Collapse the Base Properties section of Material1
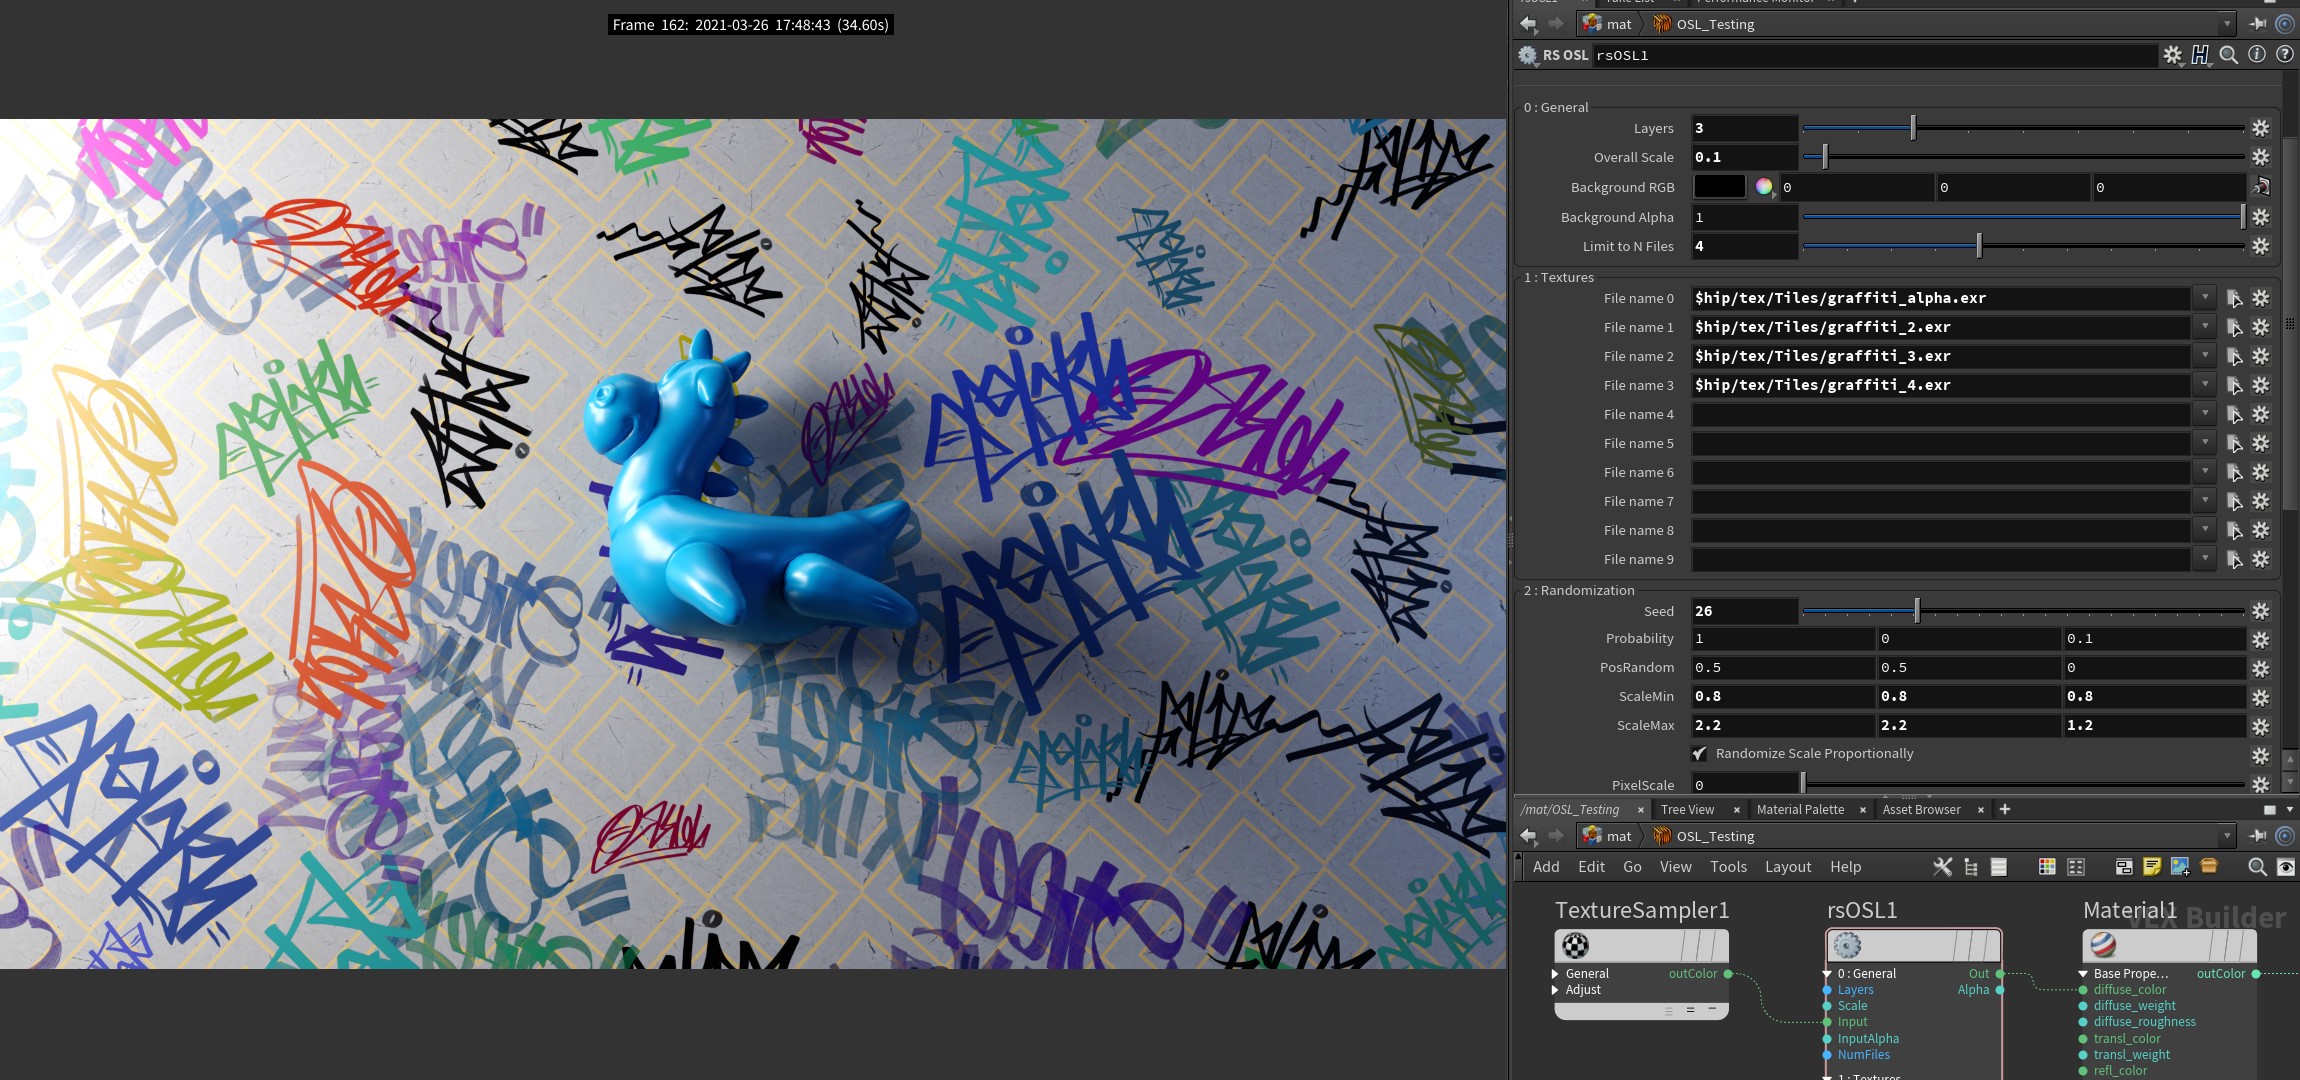The image size is (2300, 1080). (x=2083, y=974)
